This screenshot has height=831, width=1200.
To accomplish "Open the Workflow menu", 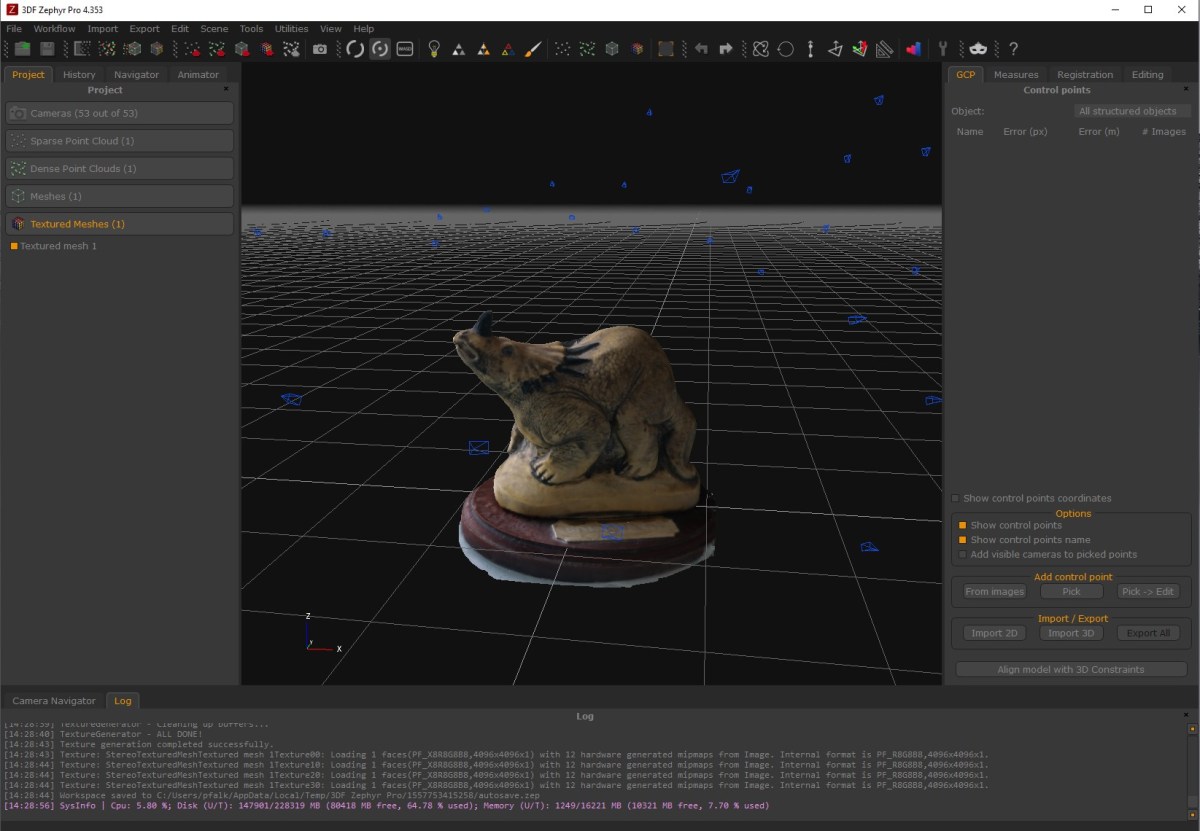I will 54,28.
